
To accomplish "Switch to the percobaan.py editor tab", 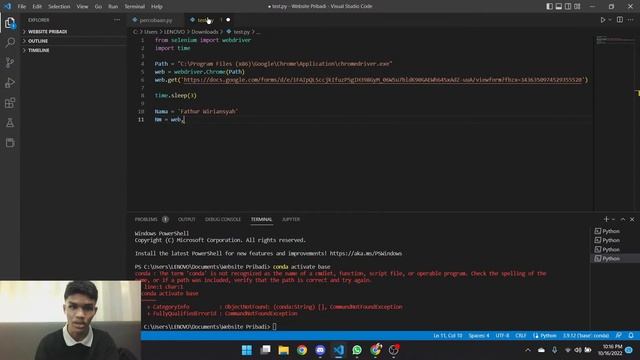I will click(156, 20).
